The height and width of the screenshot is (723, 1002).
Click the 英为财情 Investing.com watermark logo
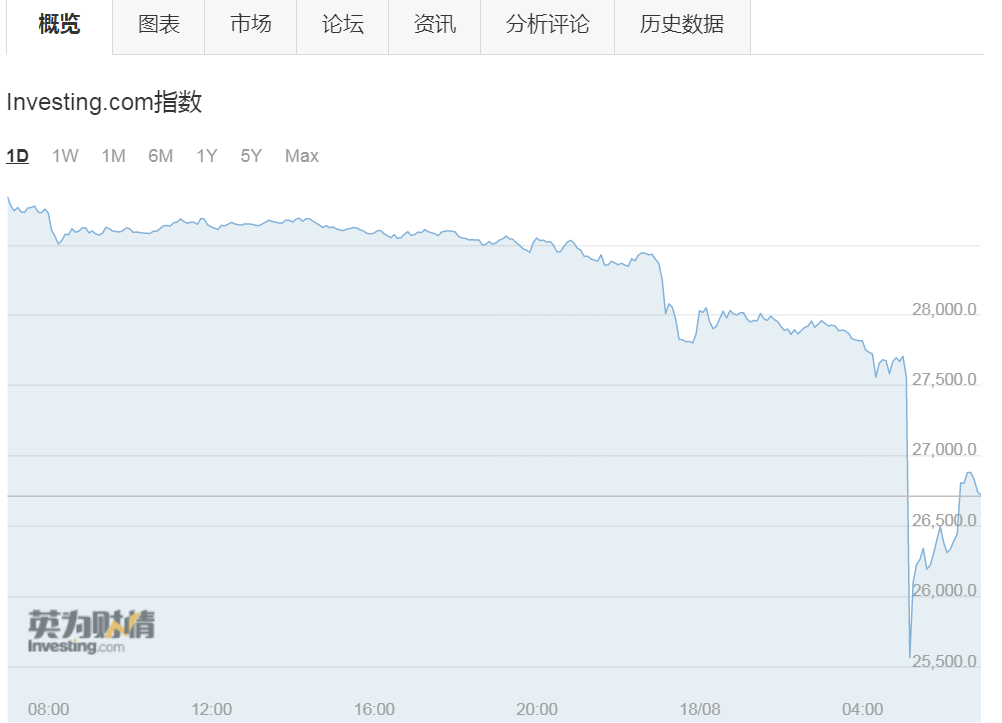point(91,632)
